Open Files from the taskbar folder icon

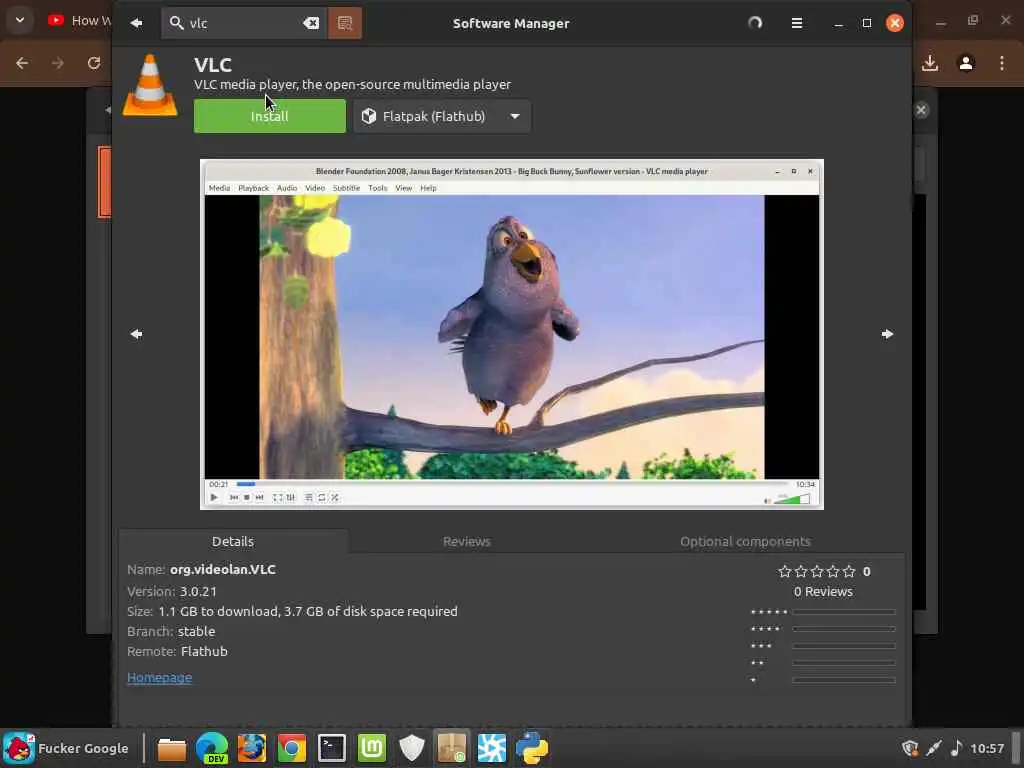coord(172,748)
